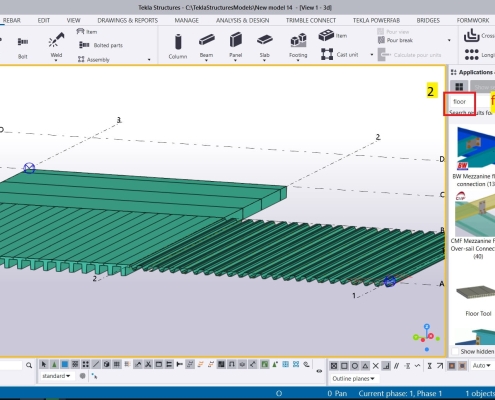Click the Select views rectangle switch
The width and height of the screenshot is (495, 400).
[x=159, y=365]
